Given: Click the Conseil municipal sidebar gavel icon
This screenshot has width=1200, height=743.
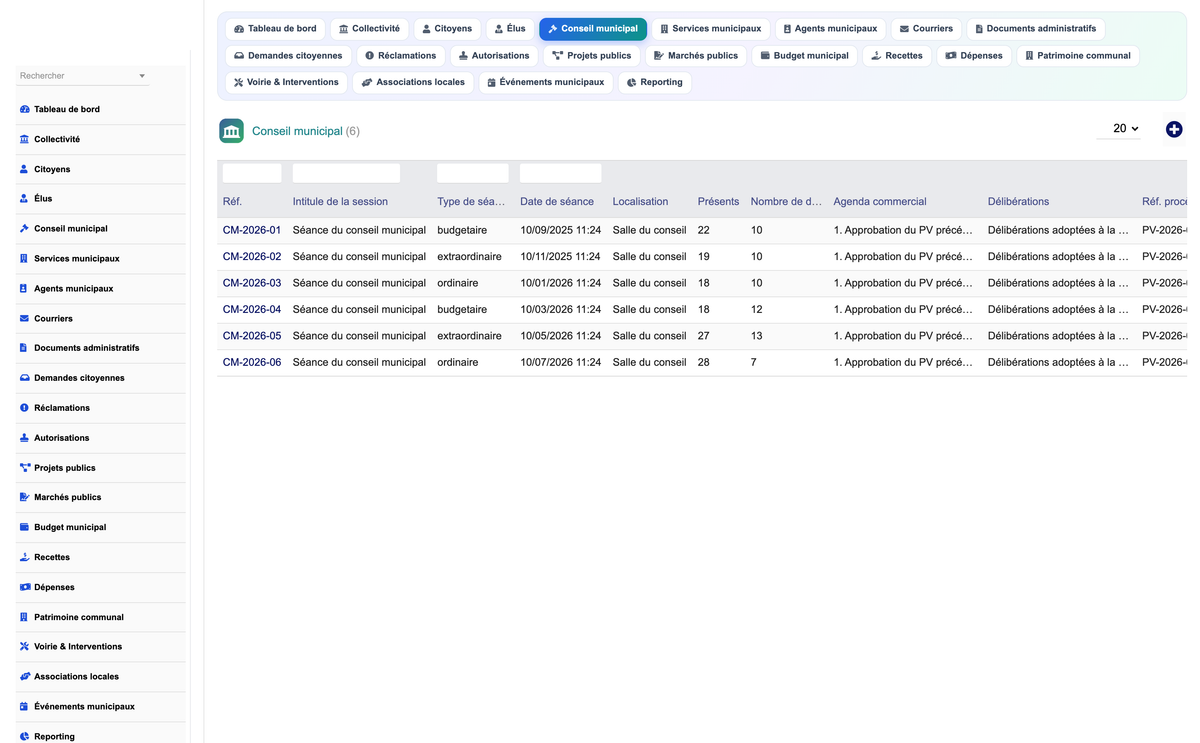Looking at the screenshot, I should (x=24, y=229).
